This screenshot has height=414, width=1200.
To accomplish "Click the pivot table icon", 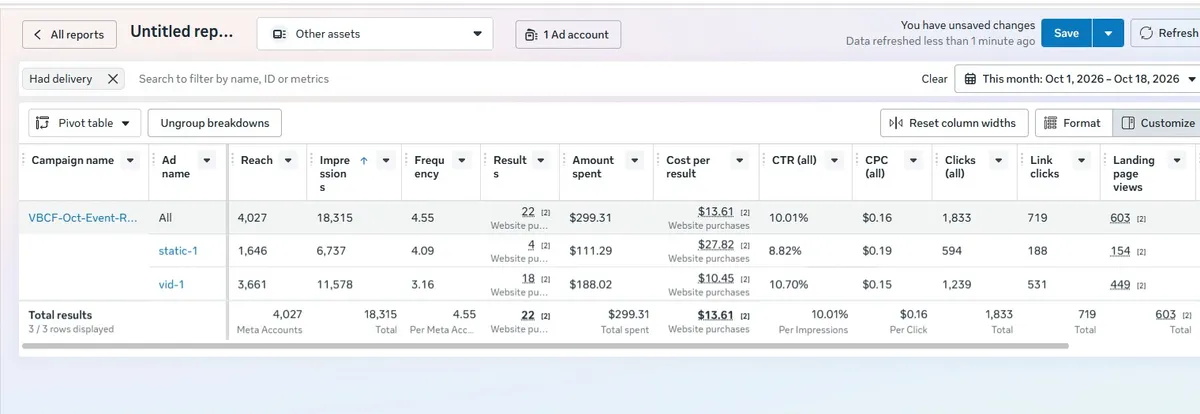I will 43,123.
